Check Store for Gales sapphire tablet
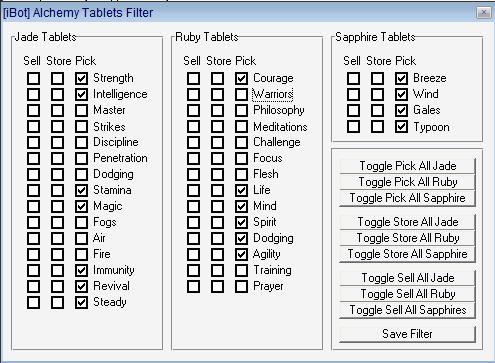The width and height of the screenshot is (495, 363). point(377,110)
